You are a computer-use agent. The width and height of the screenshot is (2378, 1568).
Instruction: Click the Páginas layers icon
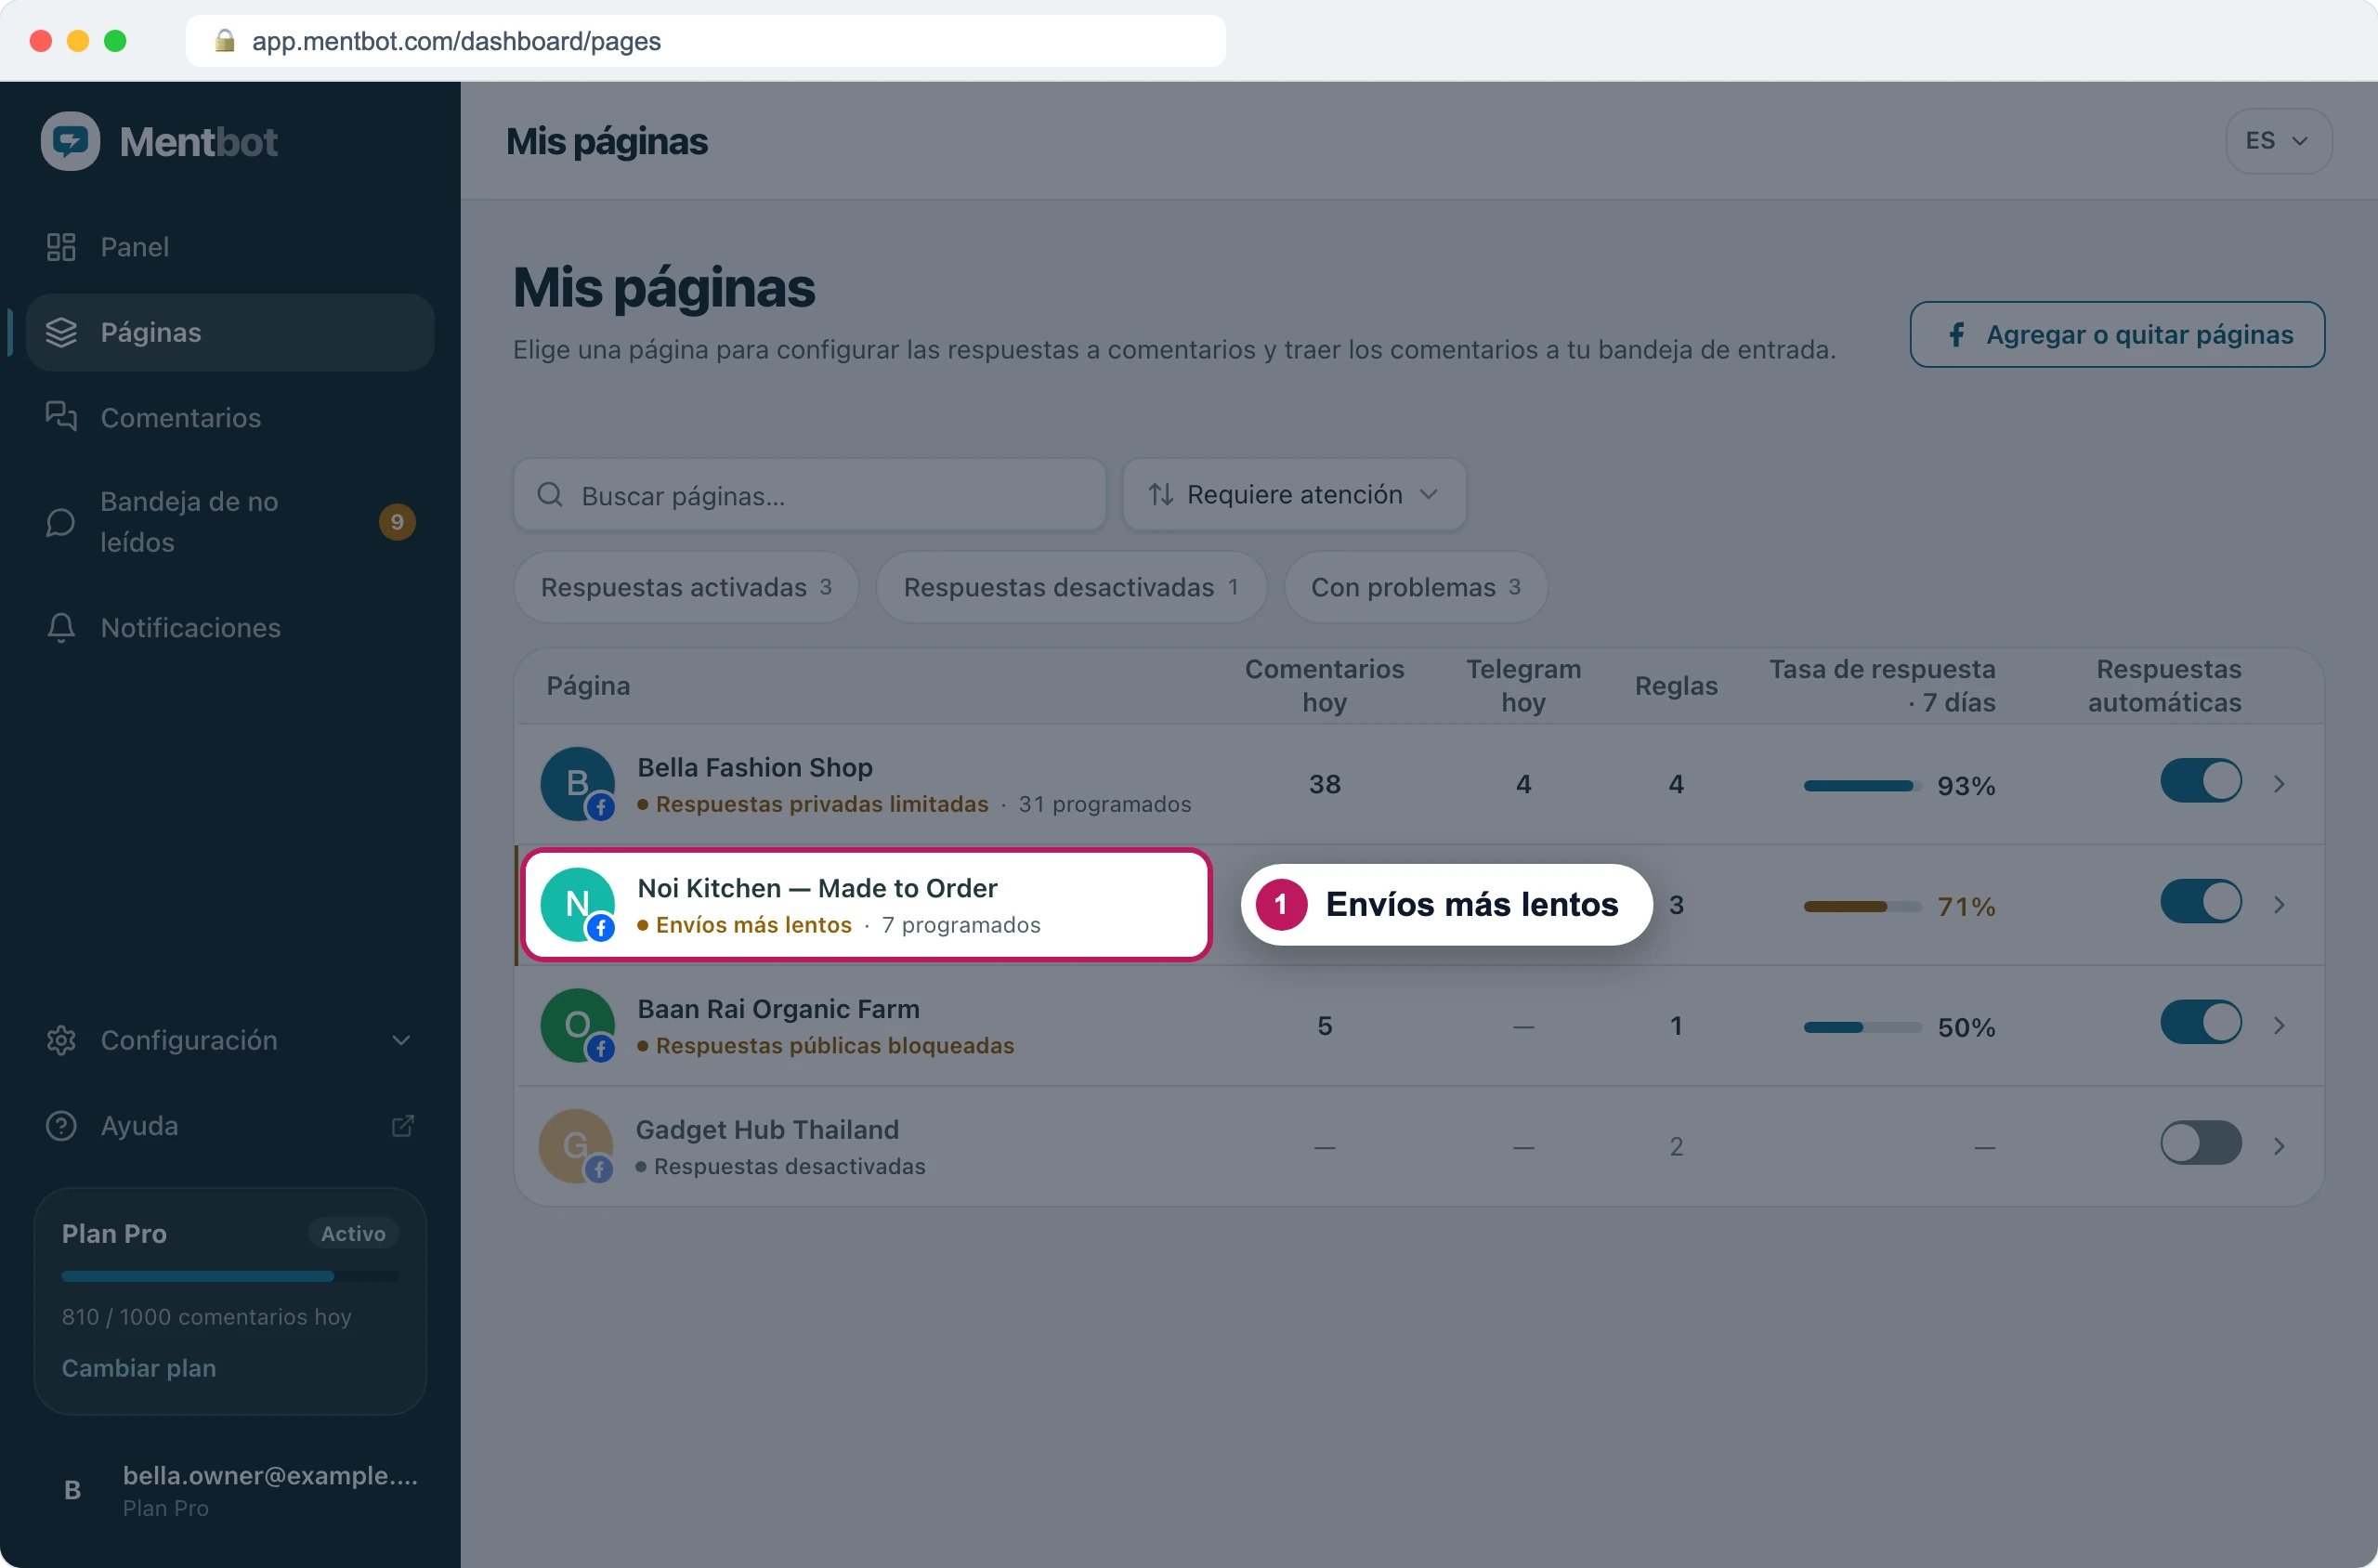(x=61, y=332)
